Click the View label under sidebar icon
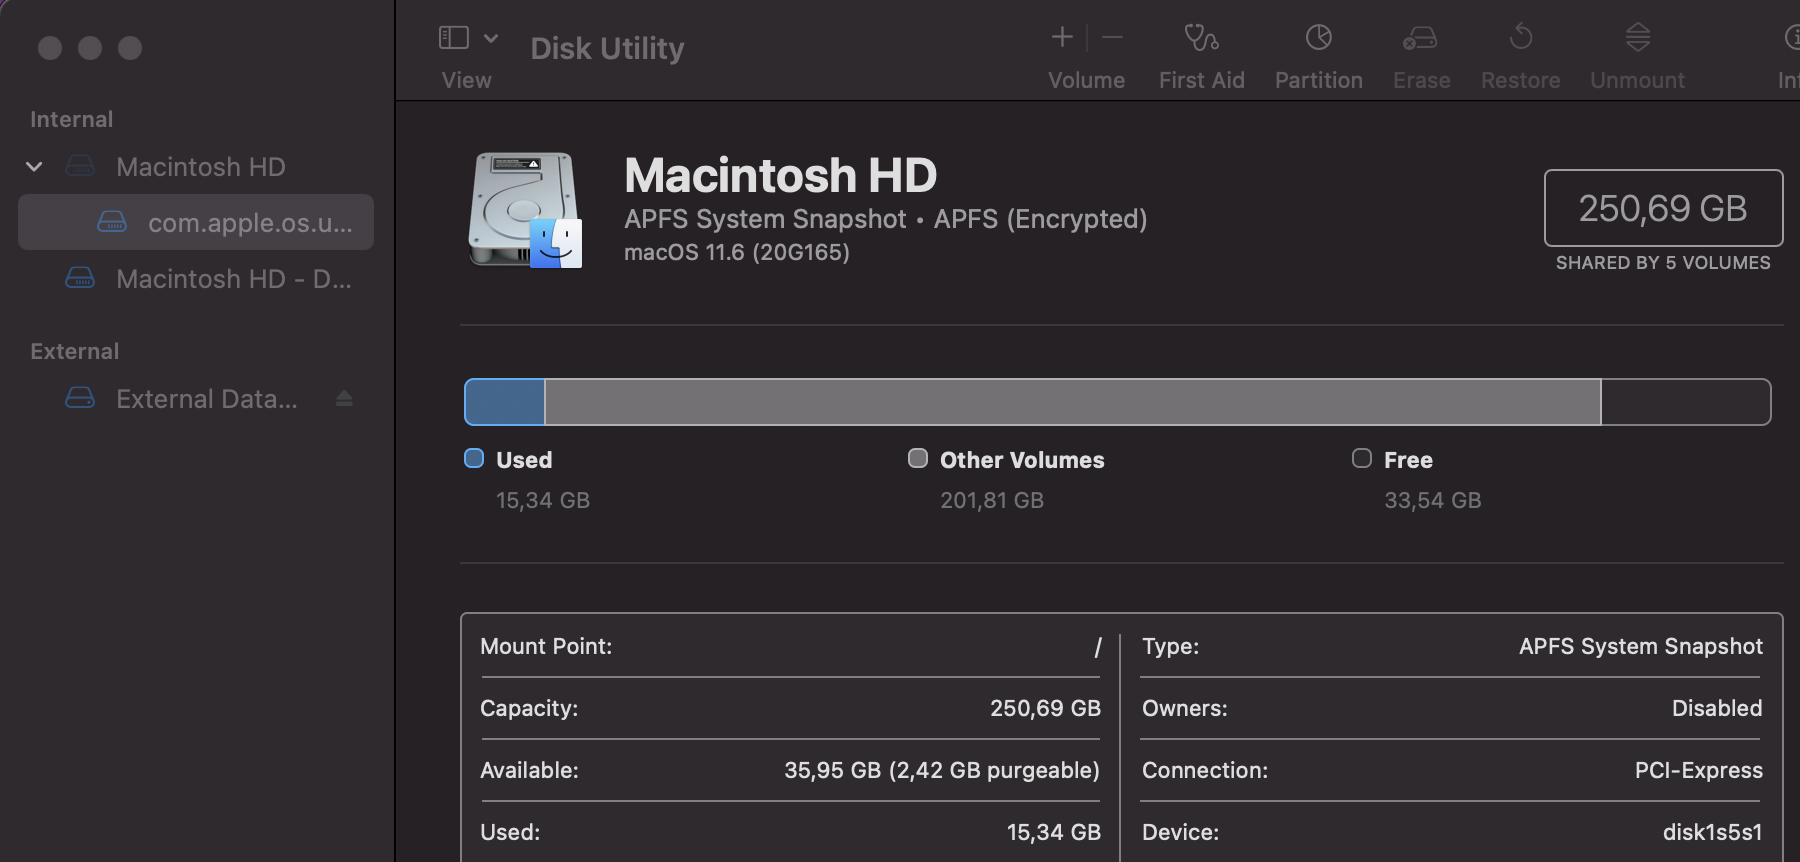The image size is (1800, 862). coord(467,80)
